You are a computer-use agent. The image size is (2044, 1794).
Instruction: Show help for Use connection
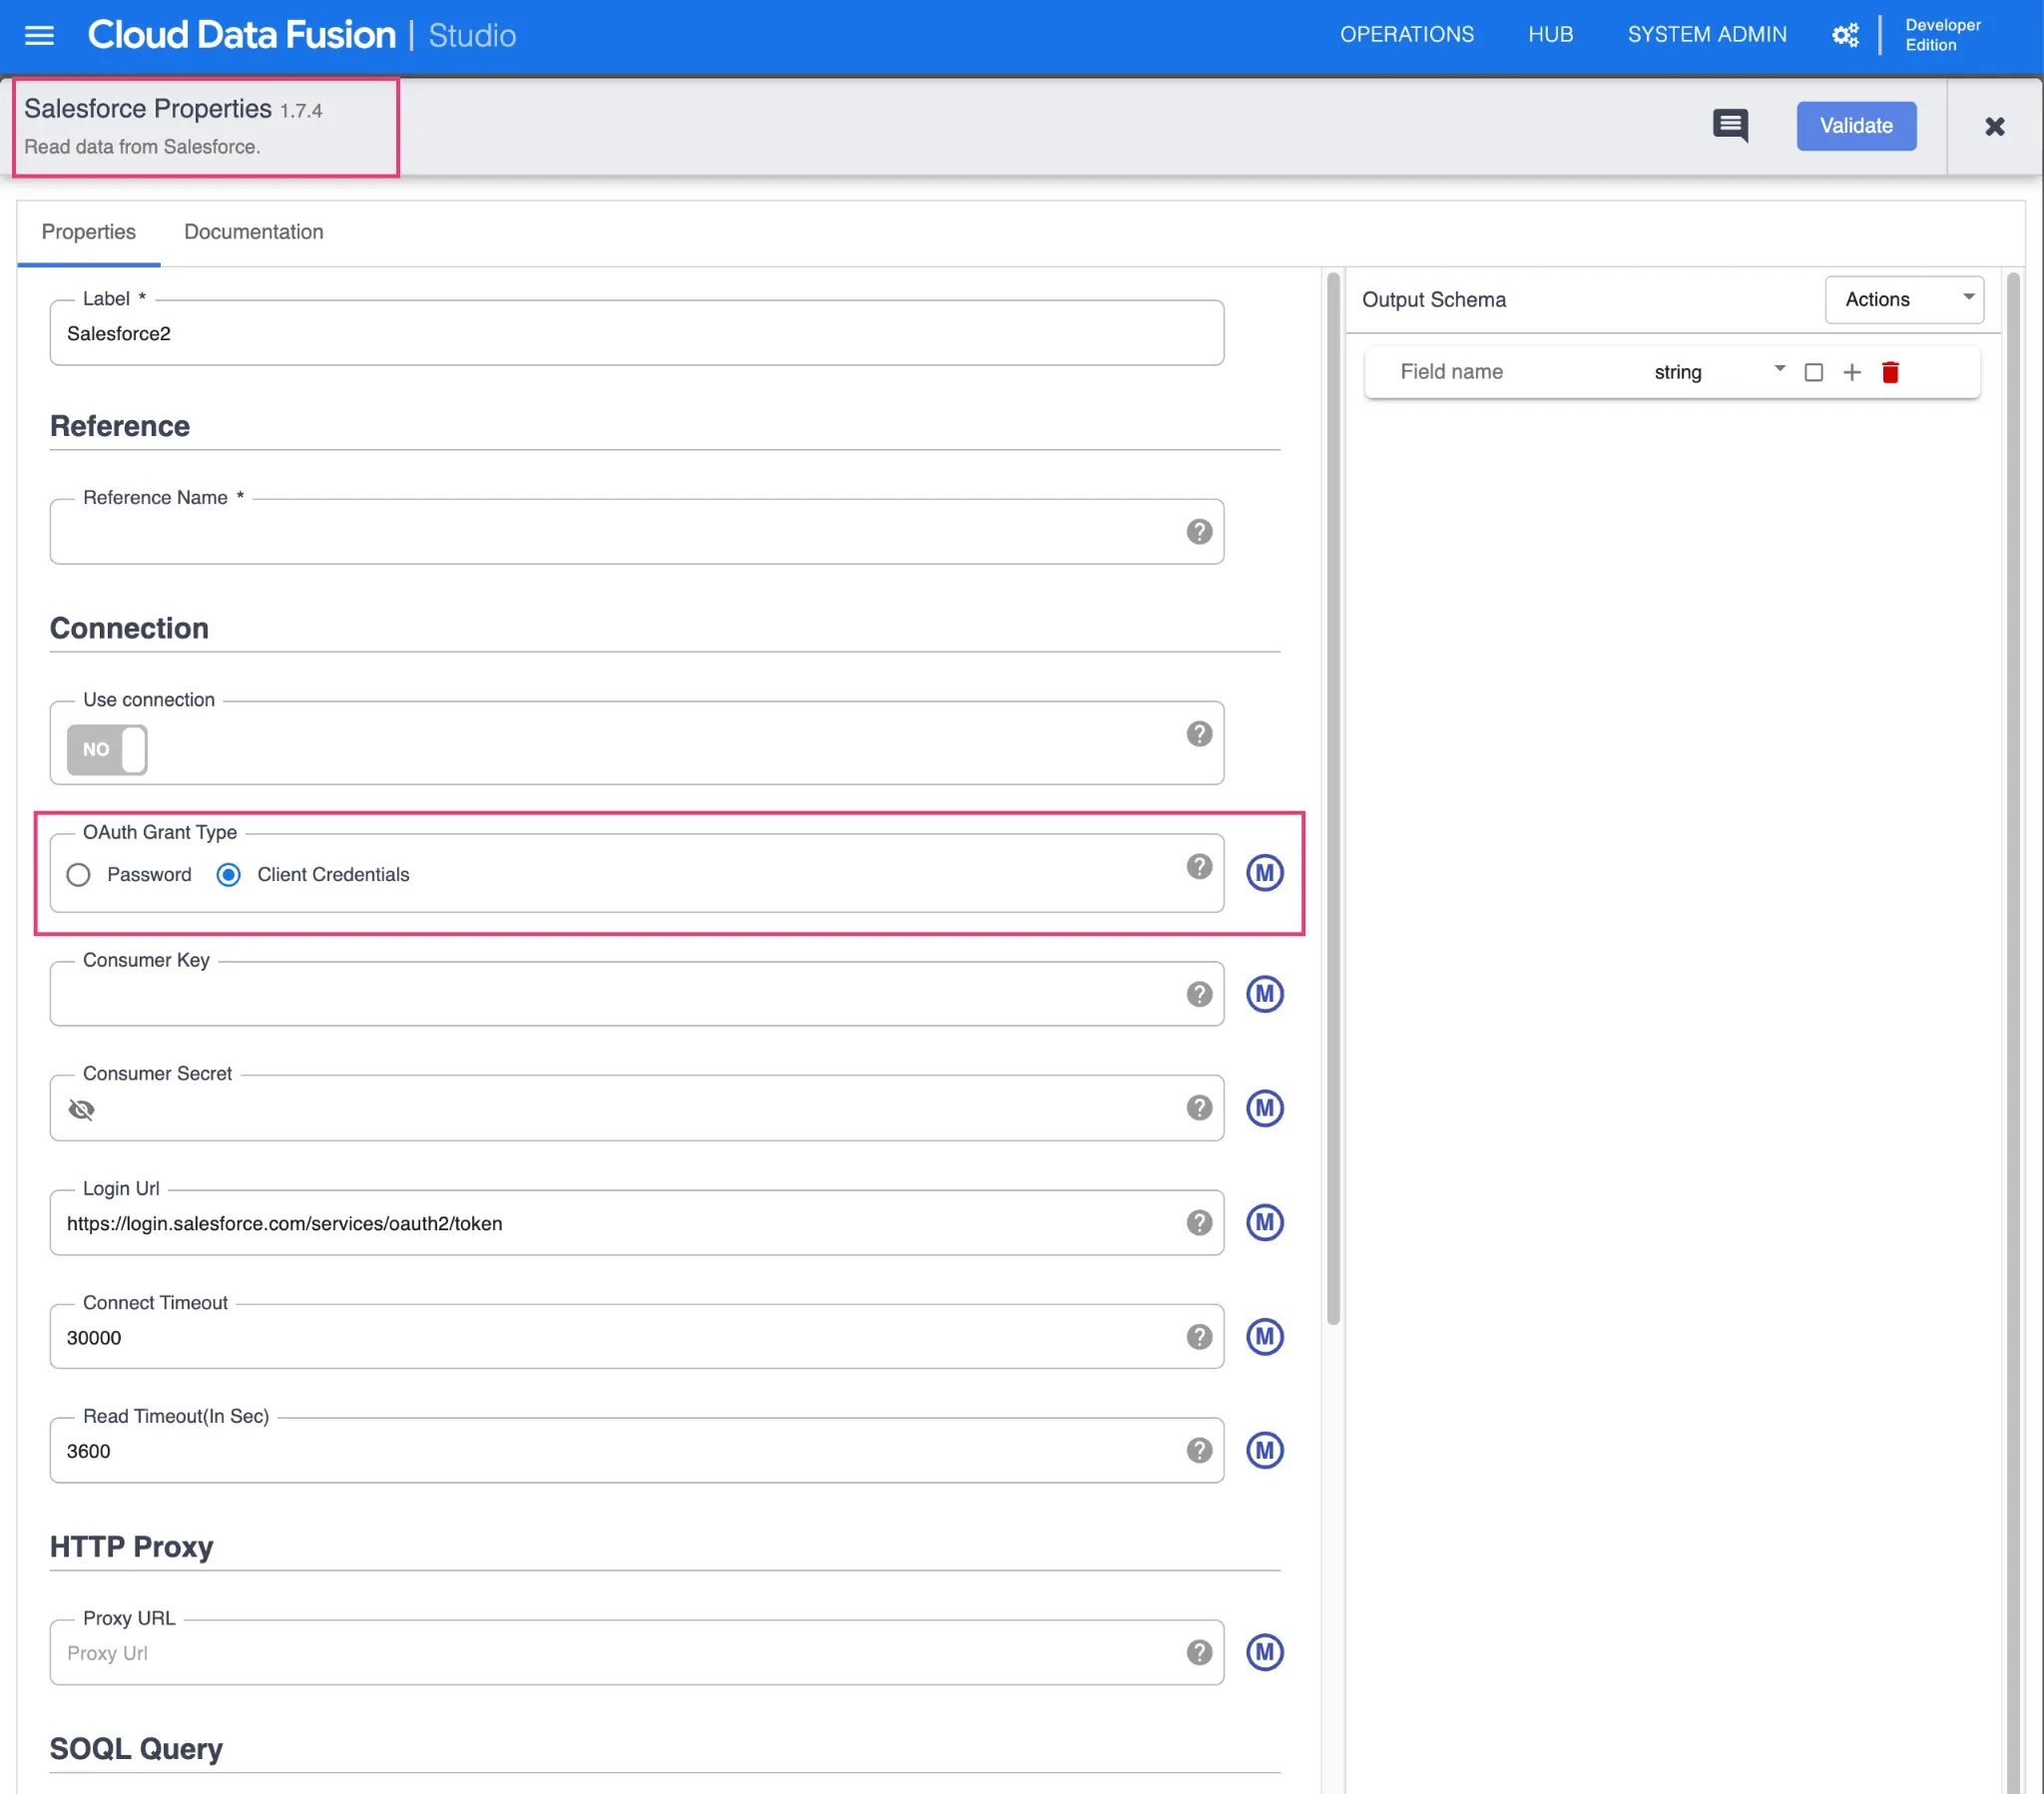coord(1199,734)
